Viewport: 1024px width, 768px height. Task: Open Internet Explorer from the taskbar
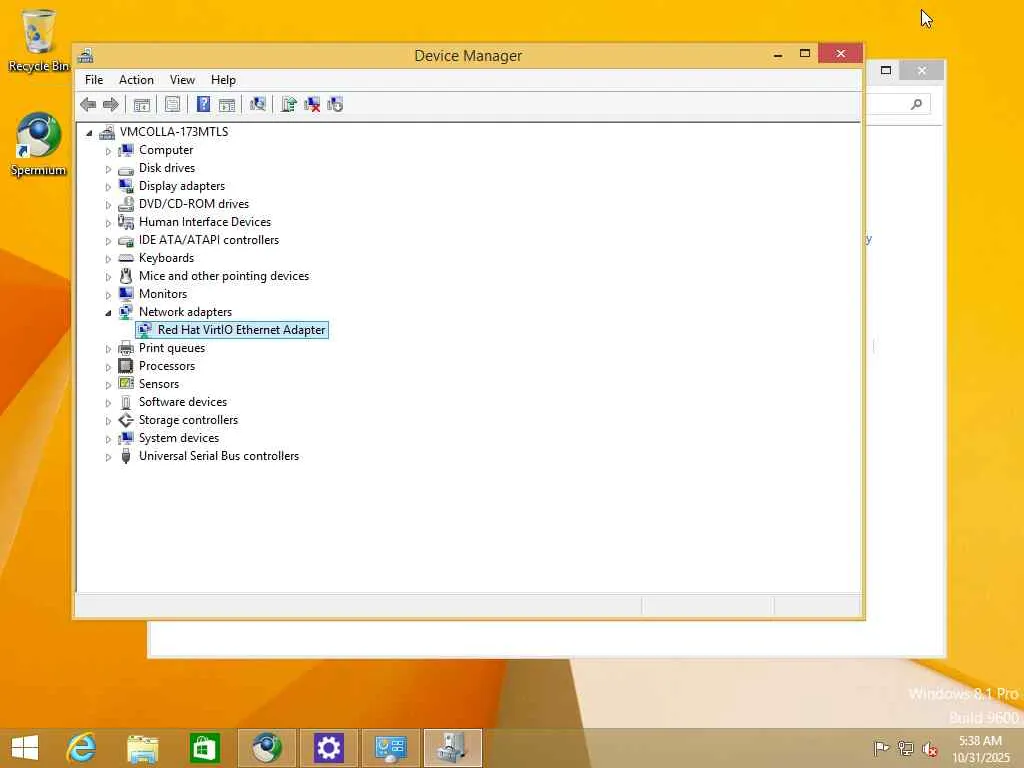coord(82,748)
